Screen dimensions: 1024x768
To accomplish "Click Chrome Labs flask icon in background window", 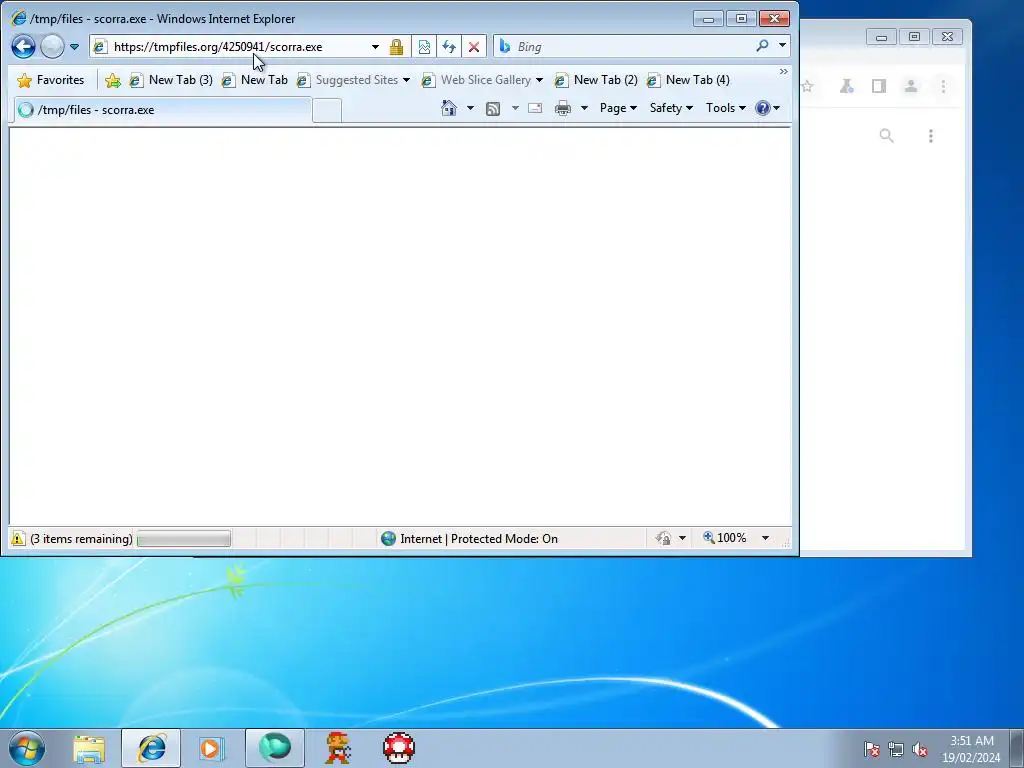I will 847,86.
